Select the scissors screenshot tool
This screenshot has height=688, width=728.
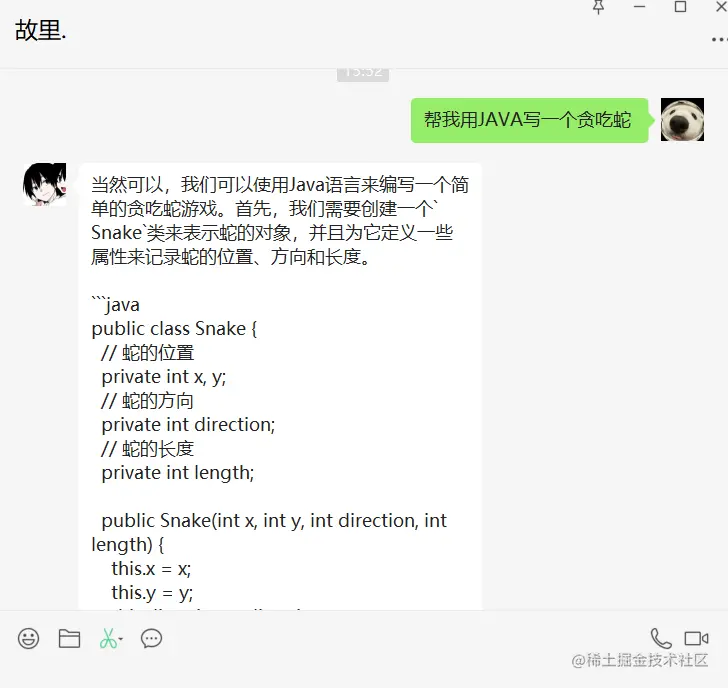click(x=108, y=638)
